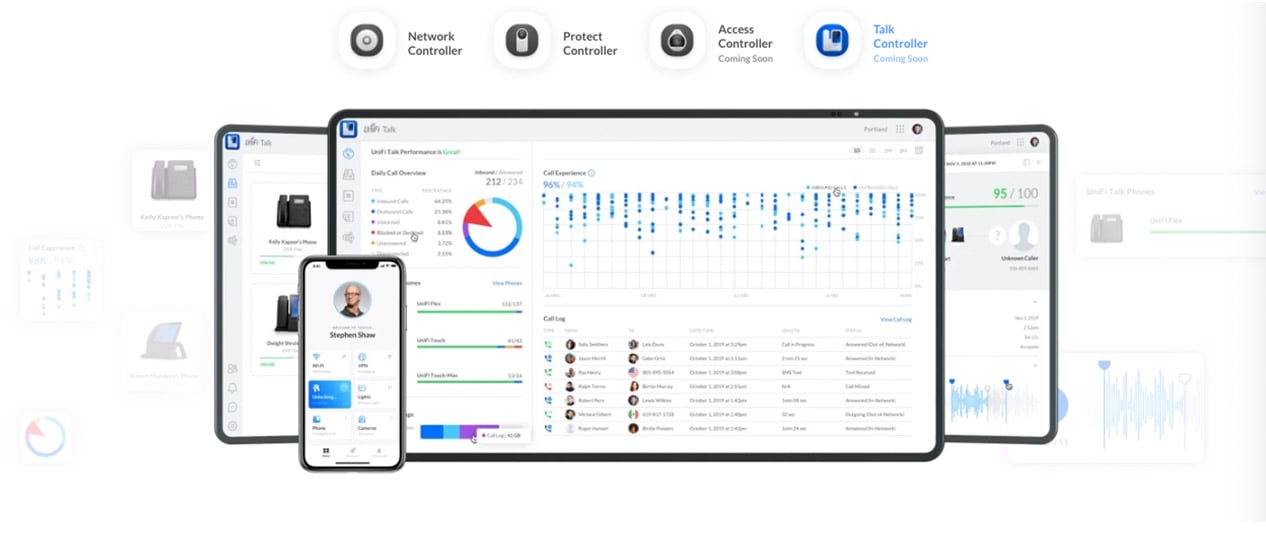This screenshot has height=537, width=1266.
Task: Click the Call Experience info icon
Action: (591, 173)
